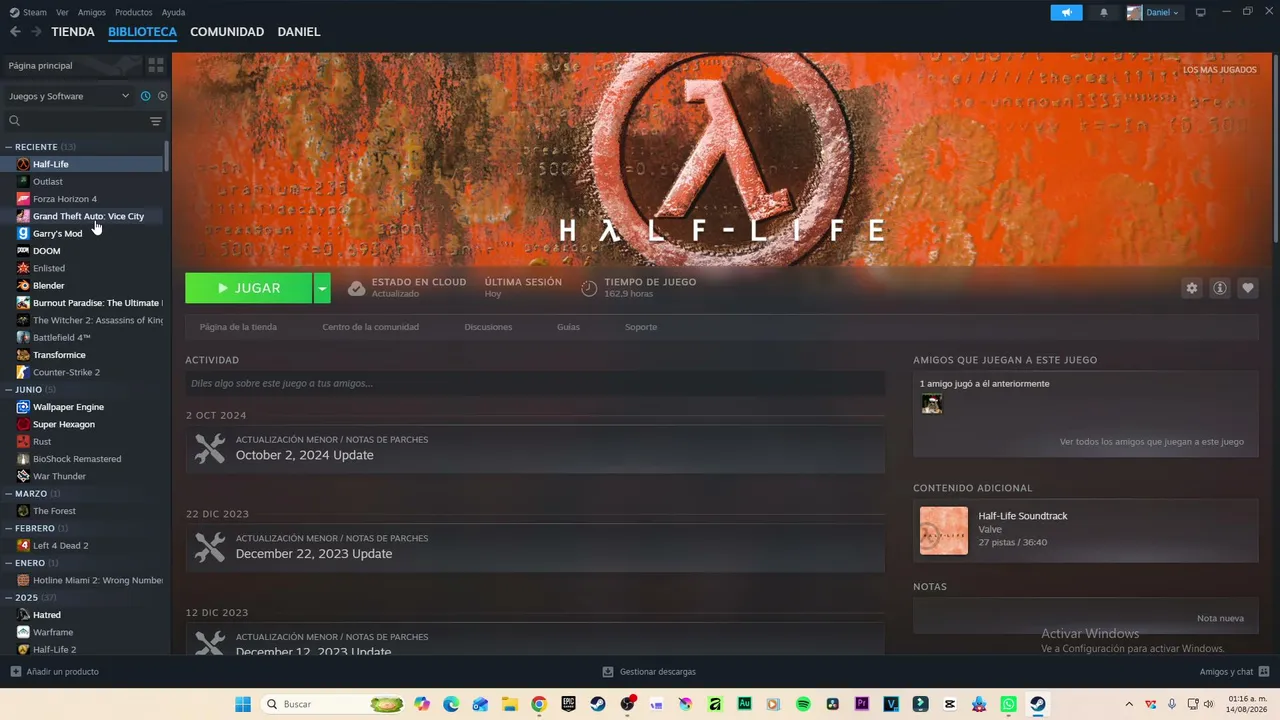The image size is (1280, 720).
Task: Open the Ayuda menu
Action: point(173,12)
